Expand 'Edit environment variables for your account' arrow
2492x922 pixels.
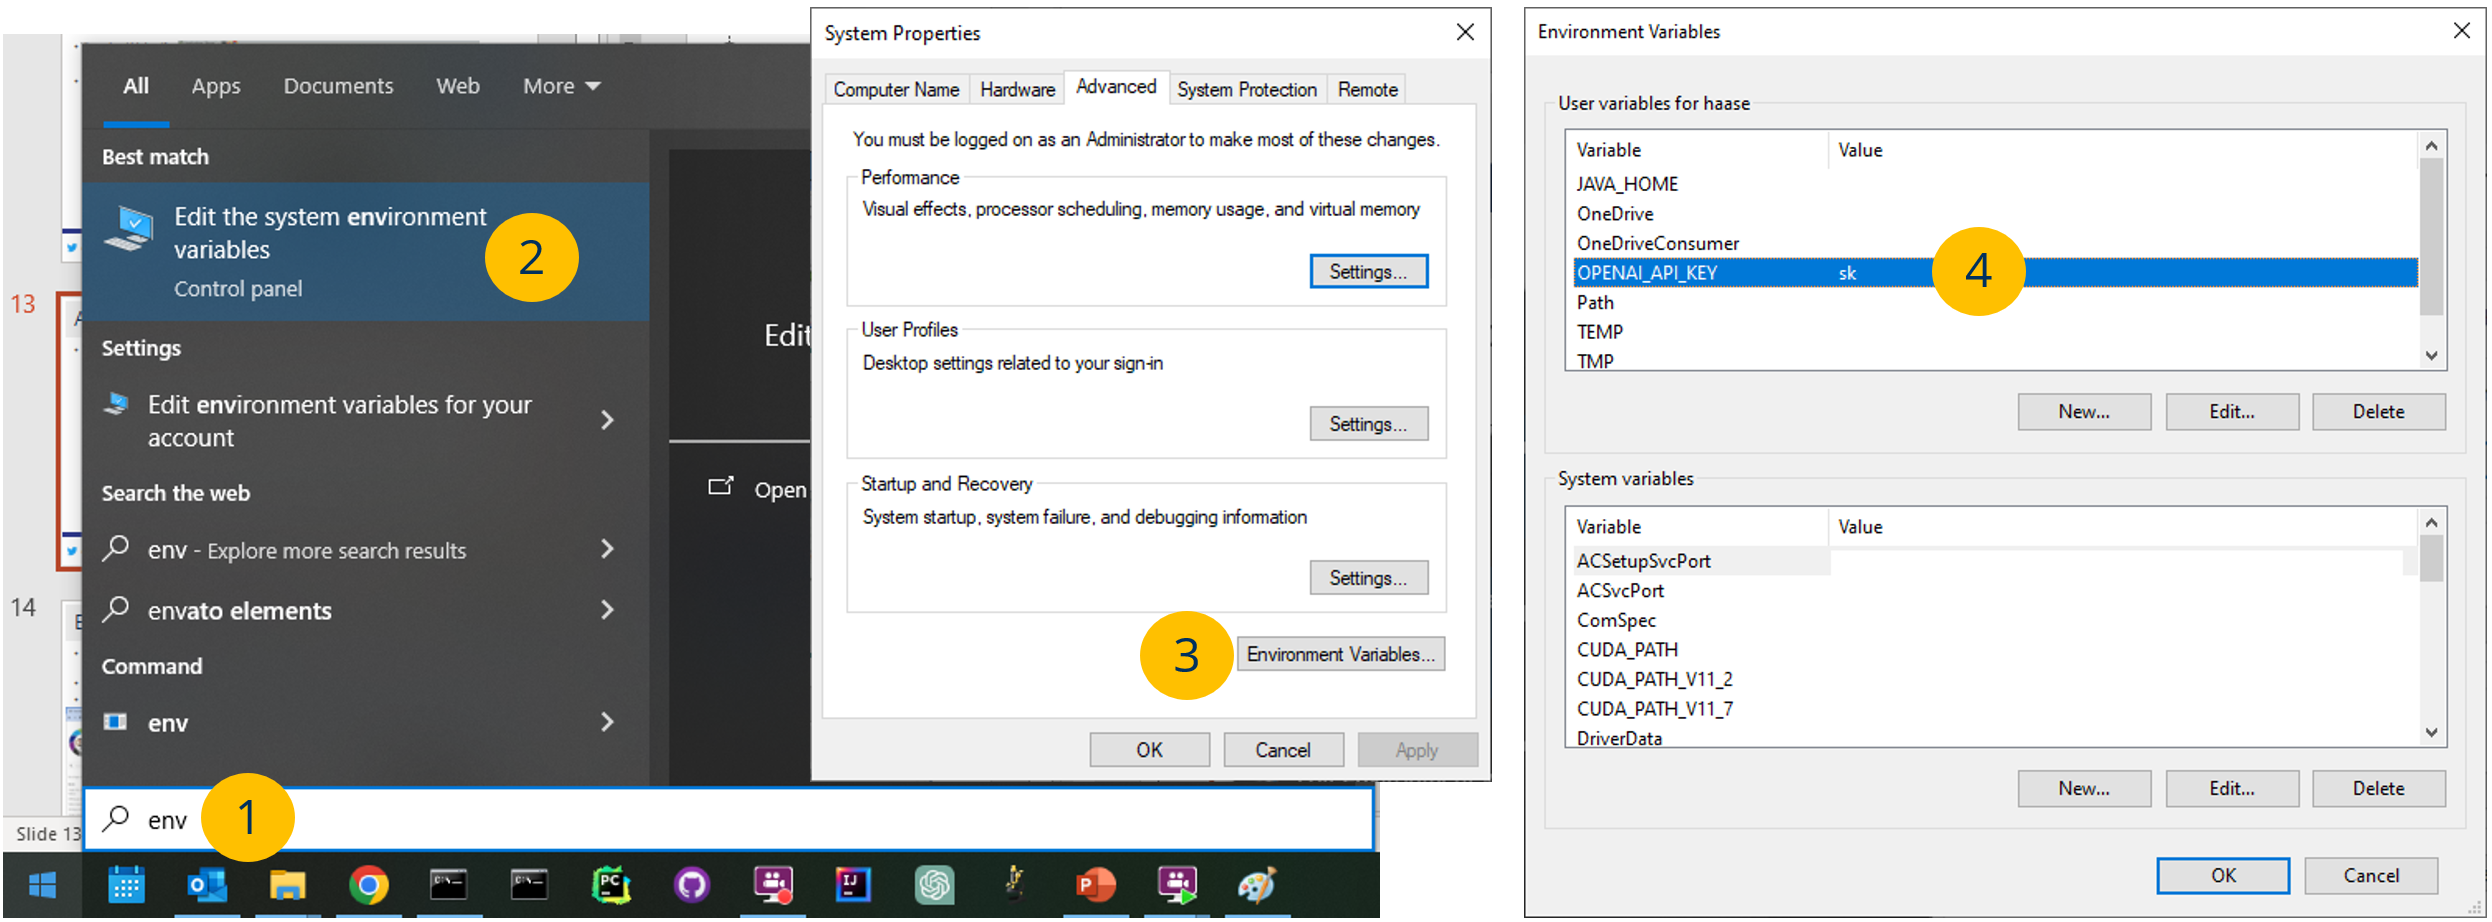tap(606, 420)
